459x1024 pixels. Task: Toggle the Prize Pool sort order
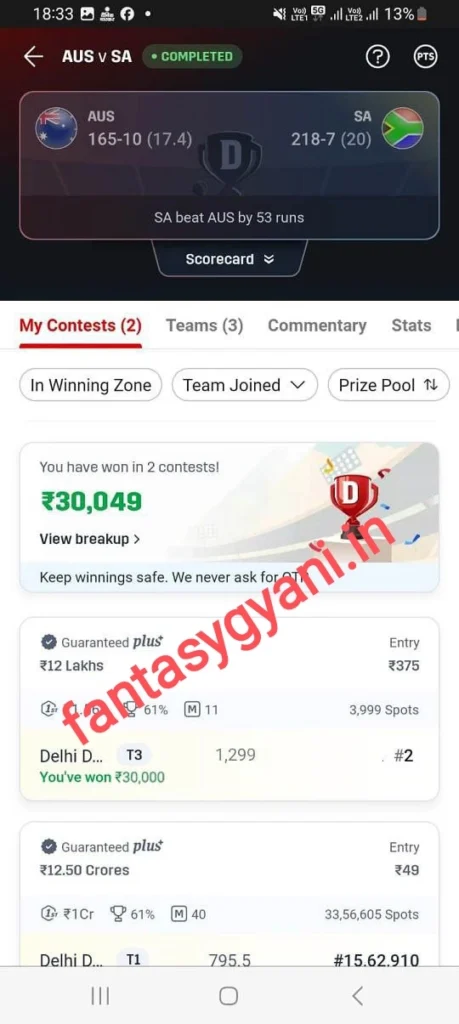pos(388,385)
